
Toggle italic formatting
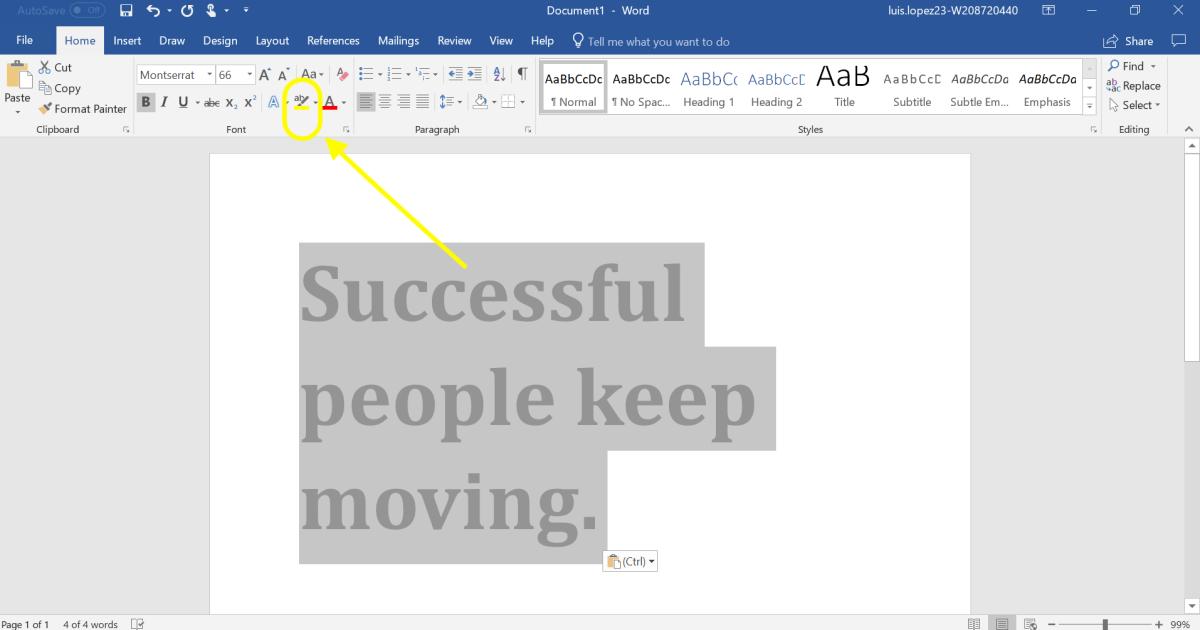tap(163, 101)
